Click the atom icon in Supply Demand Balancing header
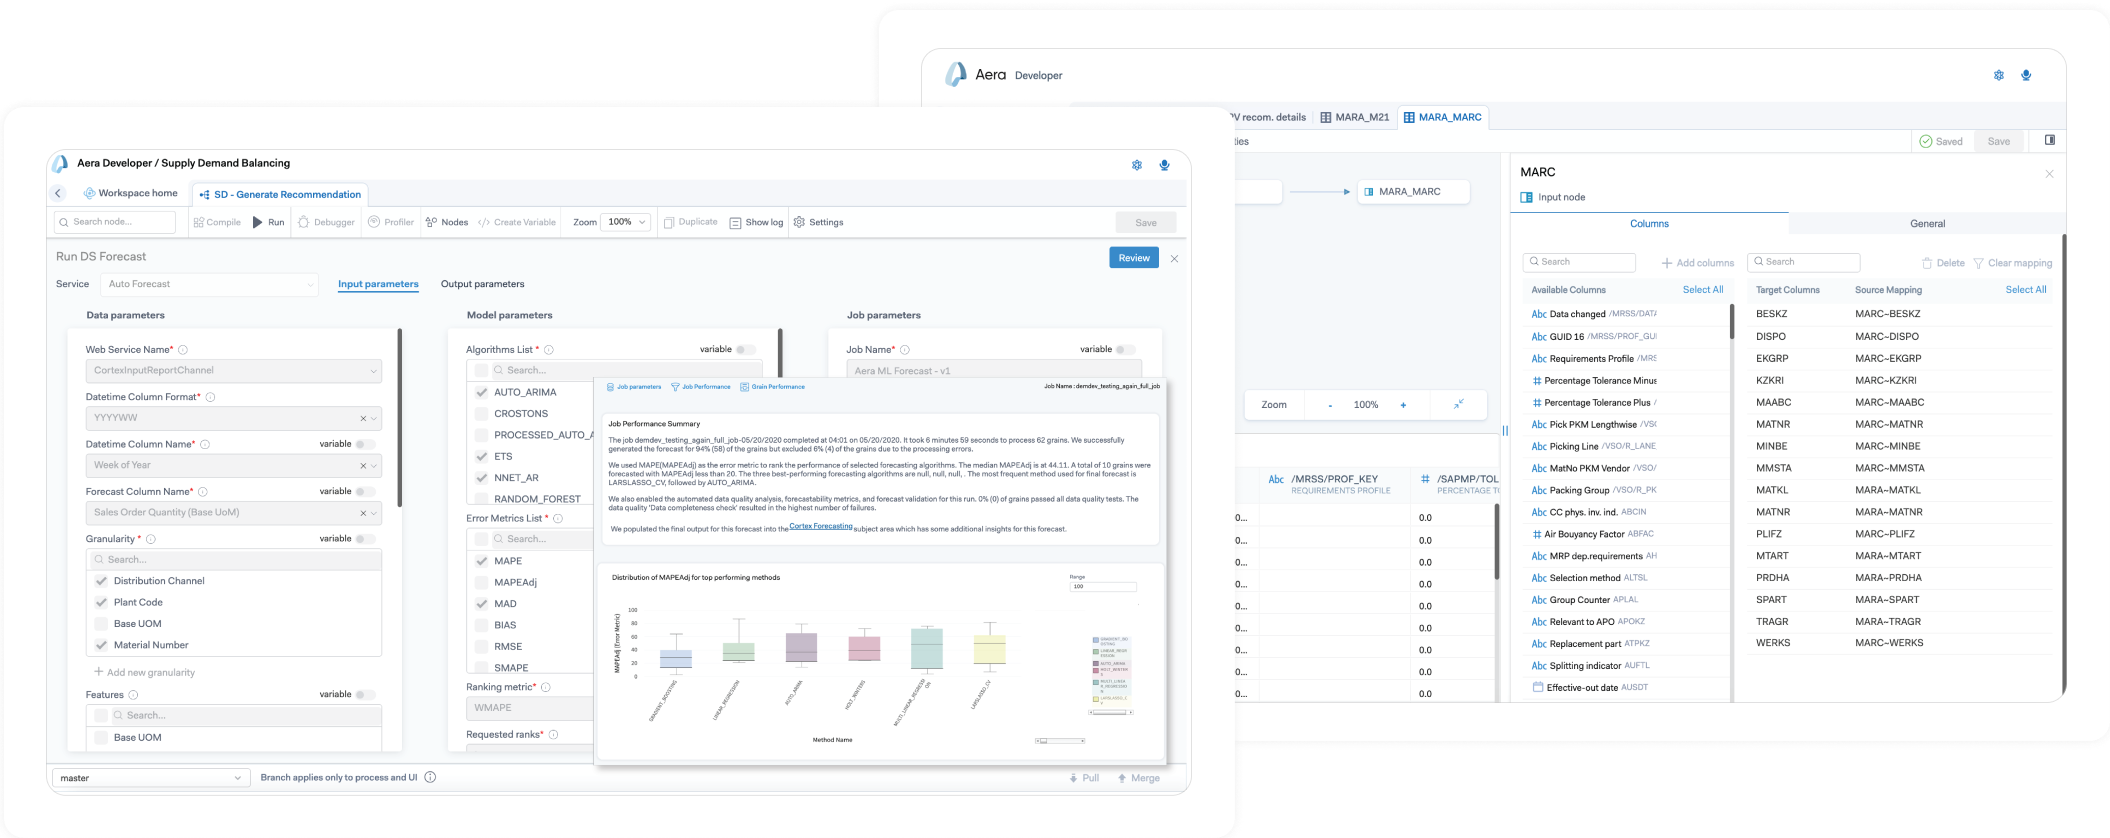2110x838 pixels. coord(1137,165)
